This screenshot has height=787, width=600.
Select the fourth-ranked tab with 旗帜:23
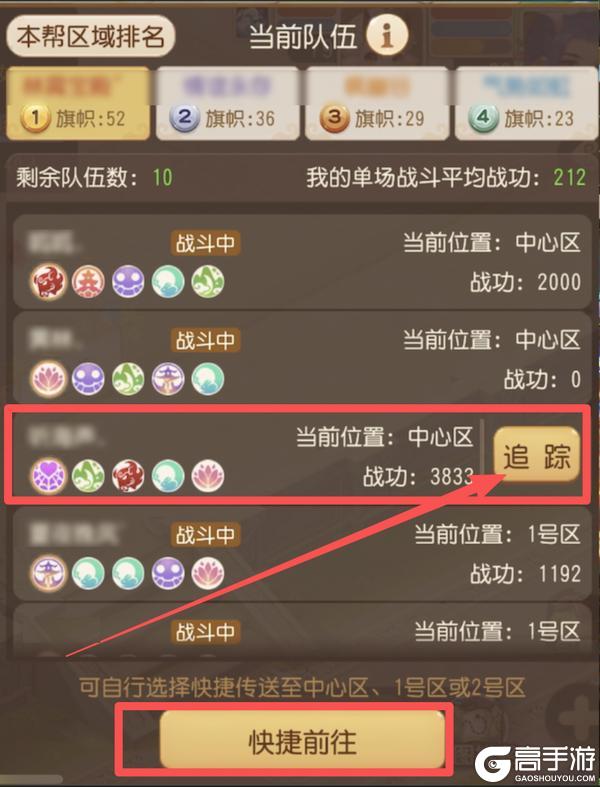[527, 104]
